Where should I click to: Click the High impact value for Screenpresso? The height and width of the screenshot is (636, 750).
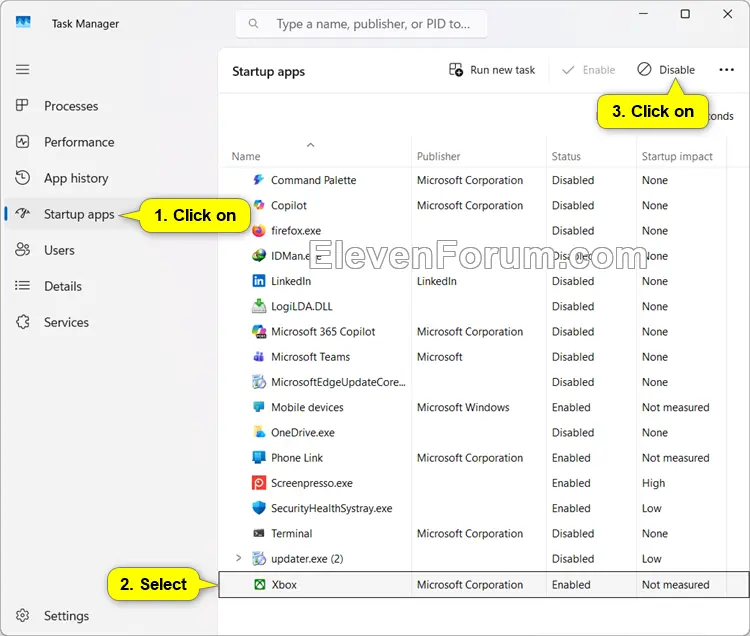653,483
